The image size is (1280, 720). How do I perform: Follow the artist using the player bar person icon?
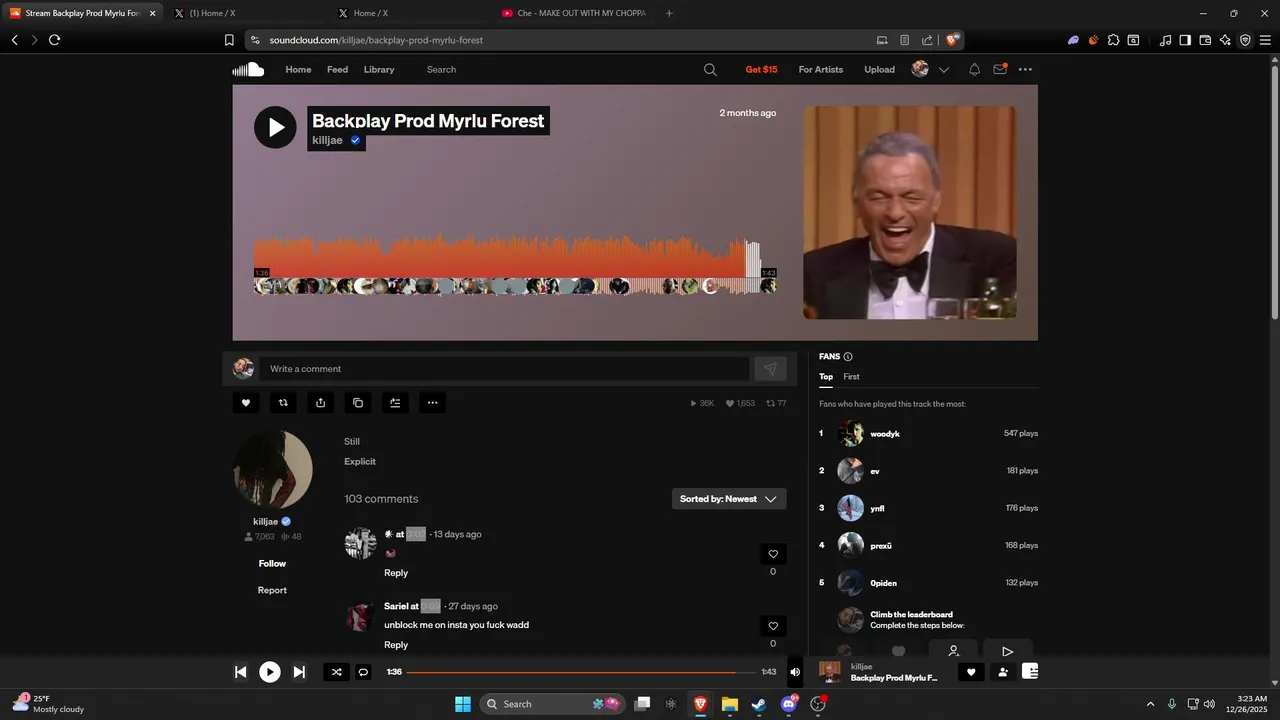[x=1003, y=672]
